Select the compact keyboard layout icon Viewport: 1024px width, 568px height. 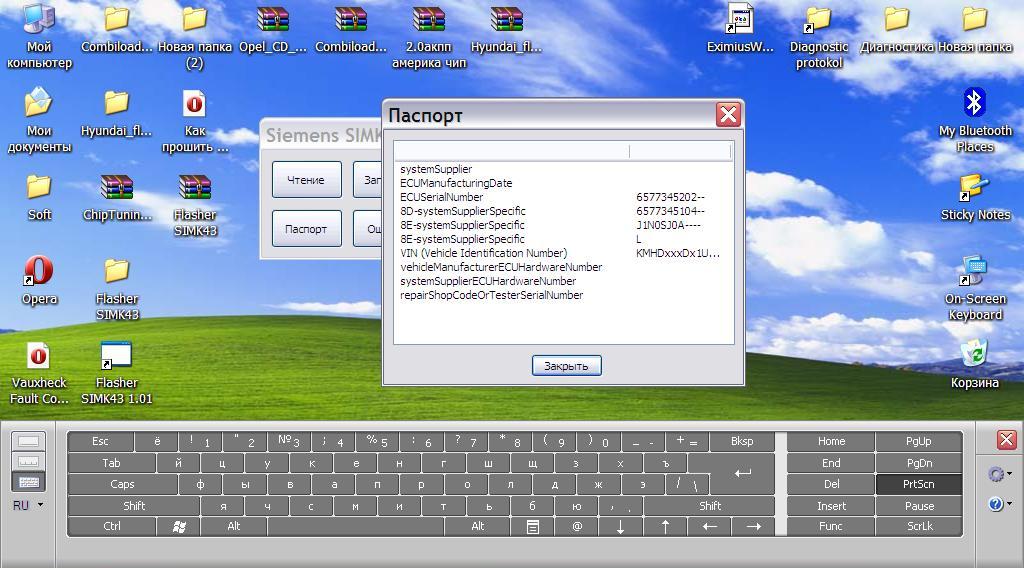click(29, 441)
